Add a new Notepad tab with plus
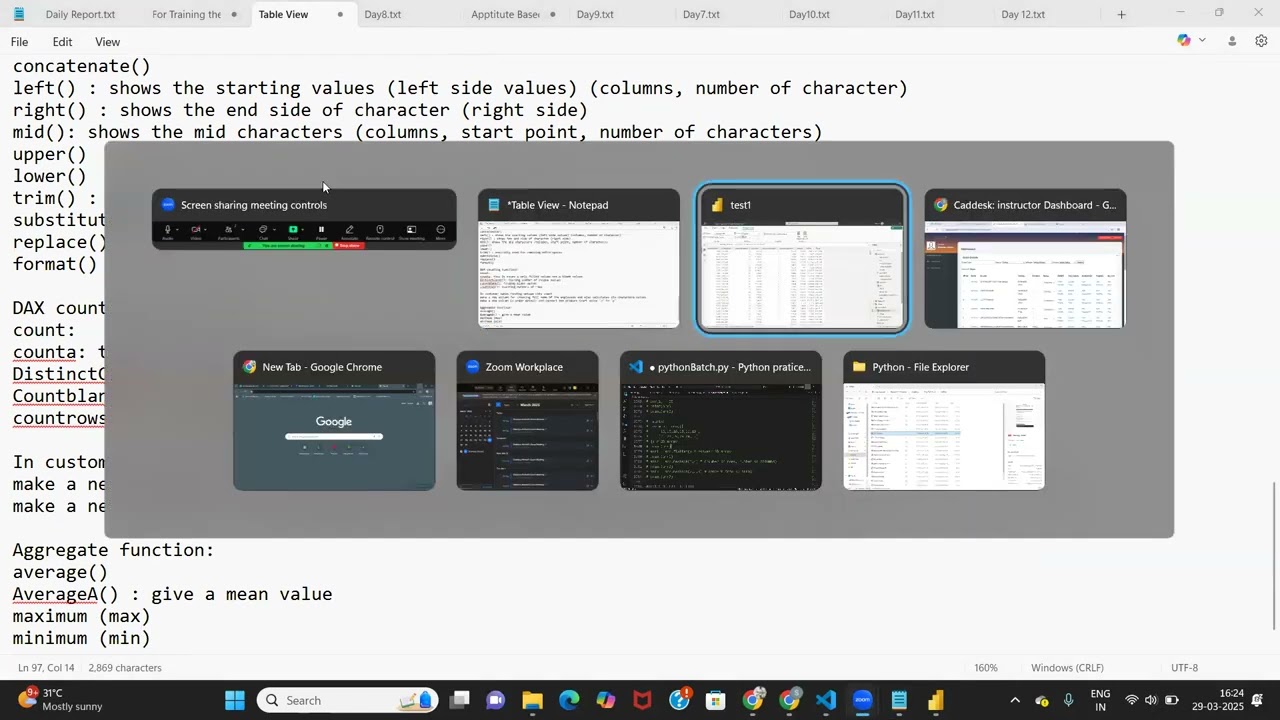This screenshot has width=1280, height=720. pyautogui.click(x=1121, y=14)
